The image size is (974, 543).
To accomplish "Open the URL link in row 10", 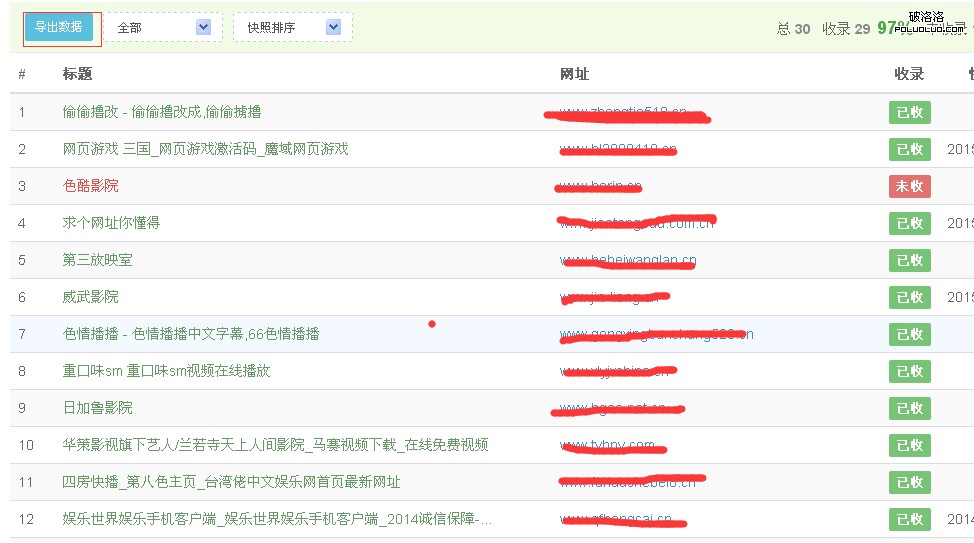I will coord(608,445).
